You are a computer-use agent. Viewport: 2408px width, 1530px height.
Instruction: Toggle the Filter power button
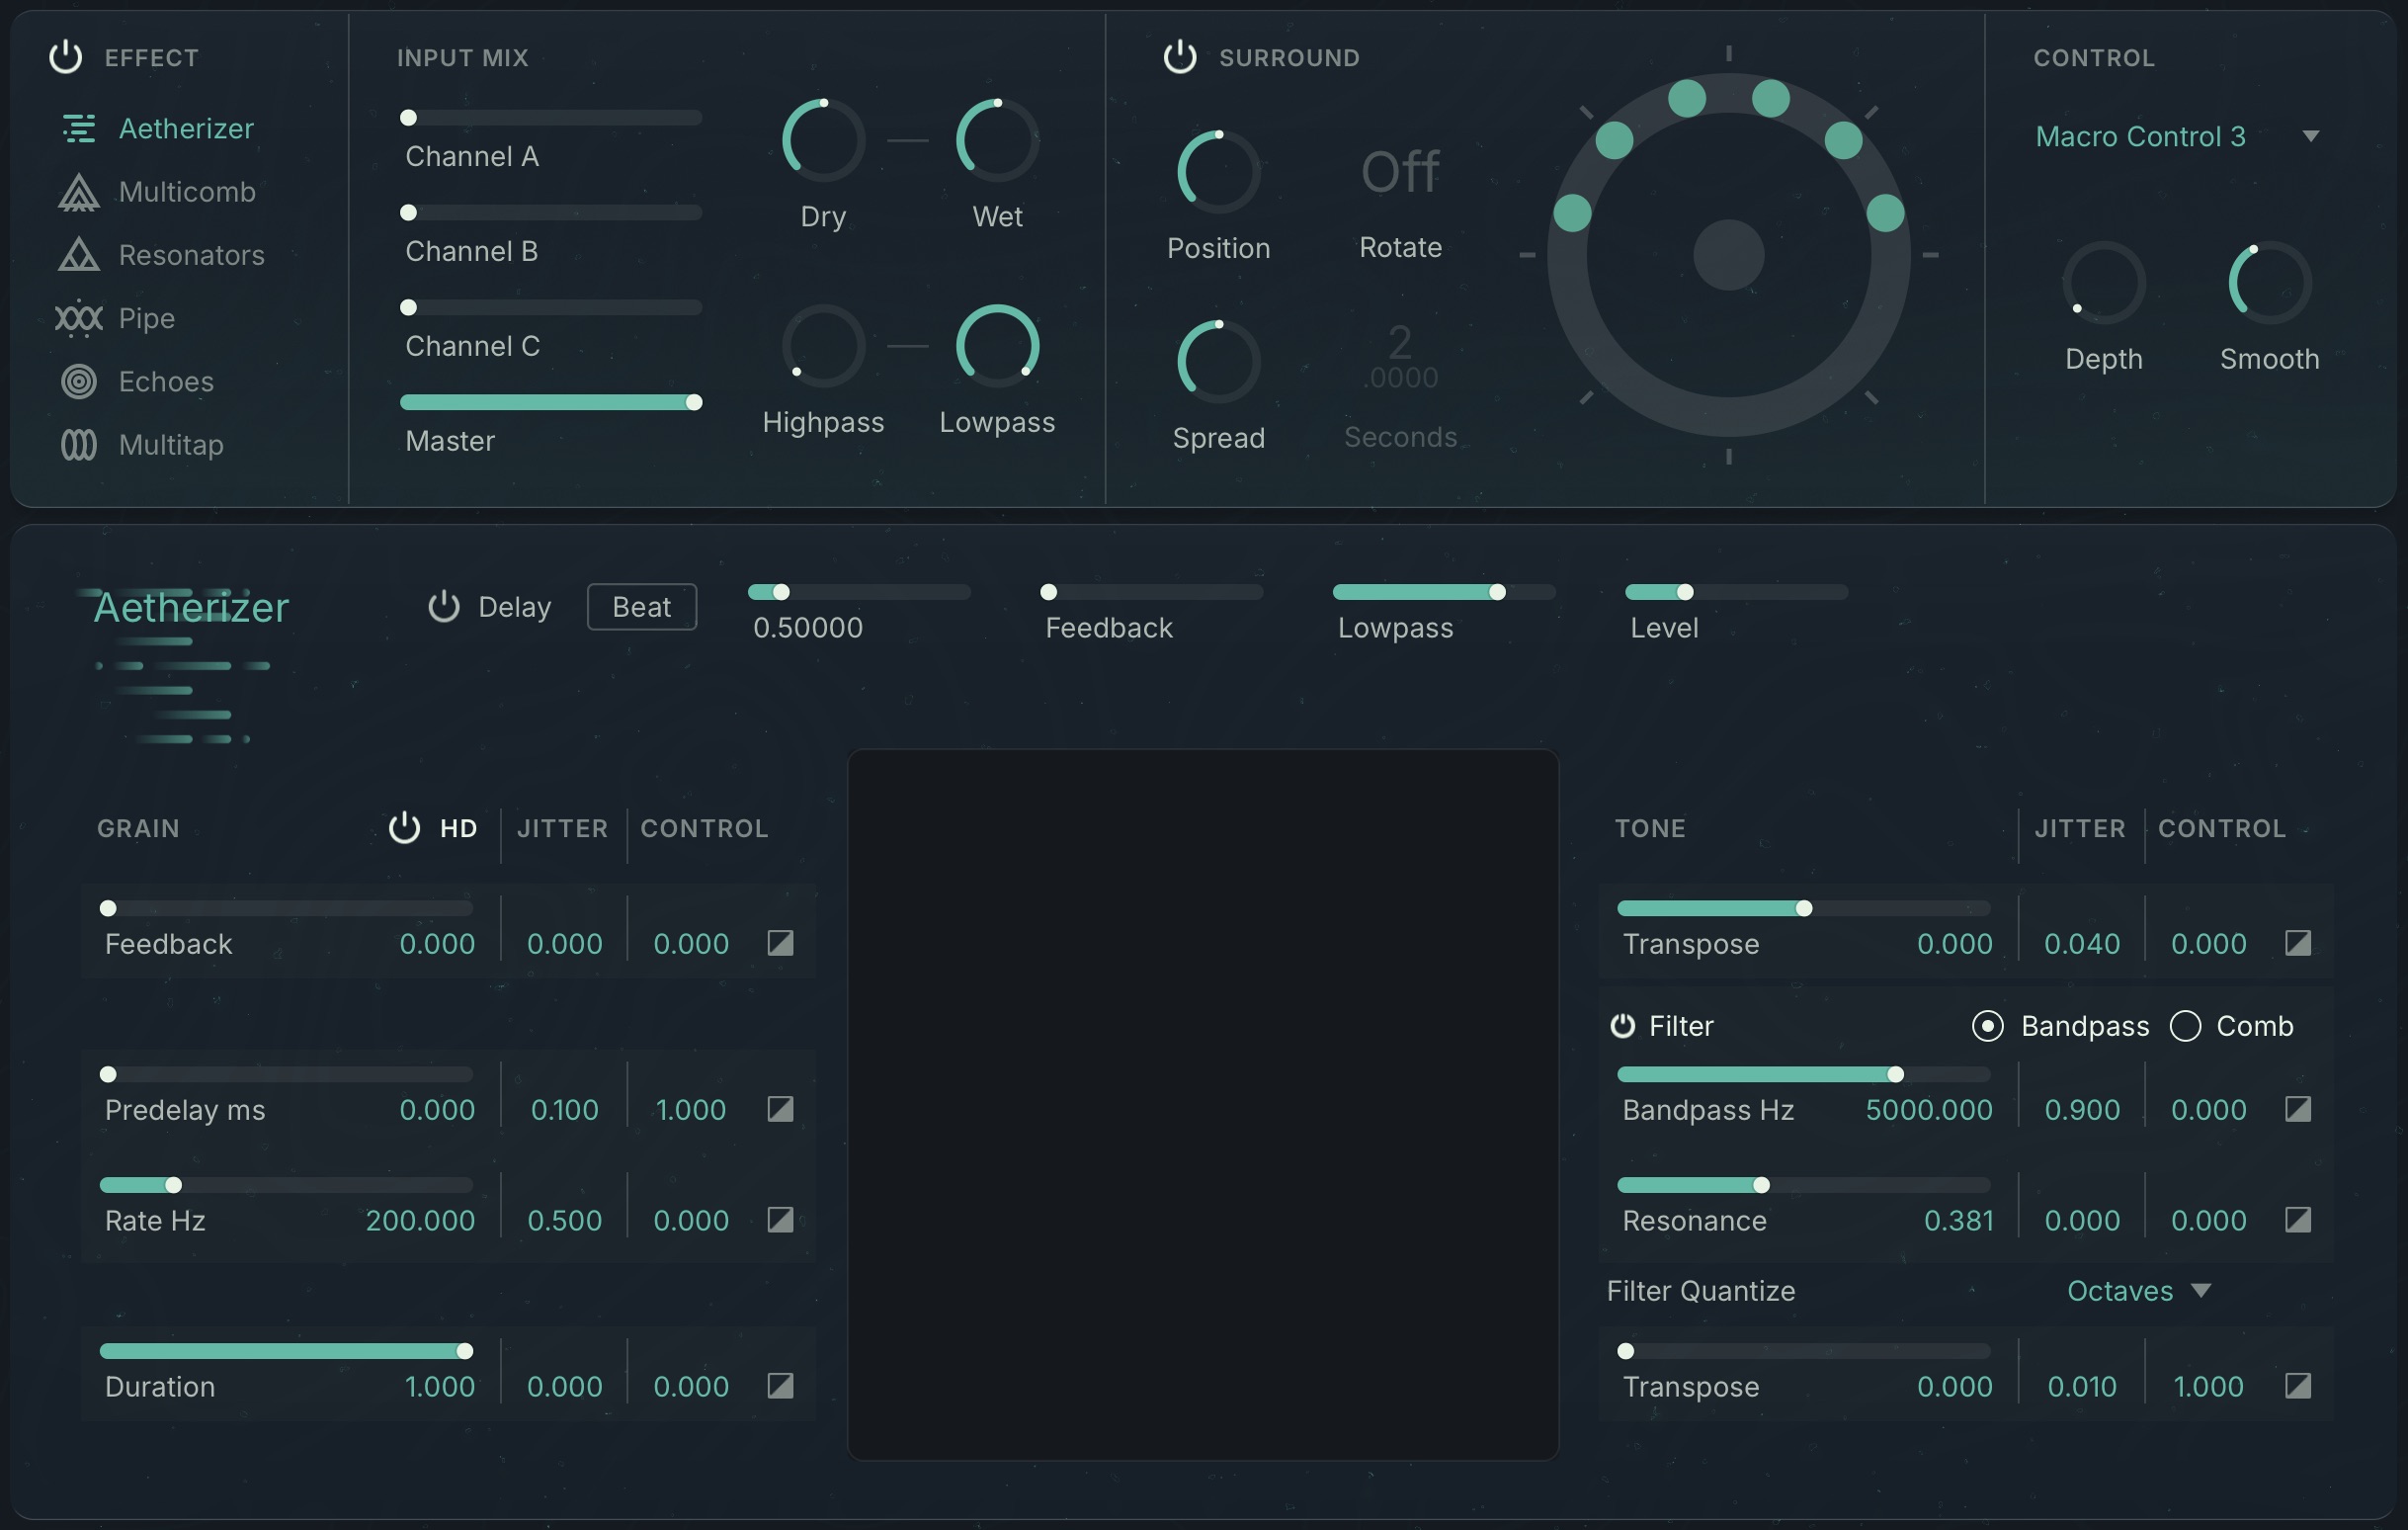coord(1624,1025)
